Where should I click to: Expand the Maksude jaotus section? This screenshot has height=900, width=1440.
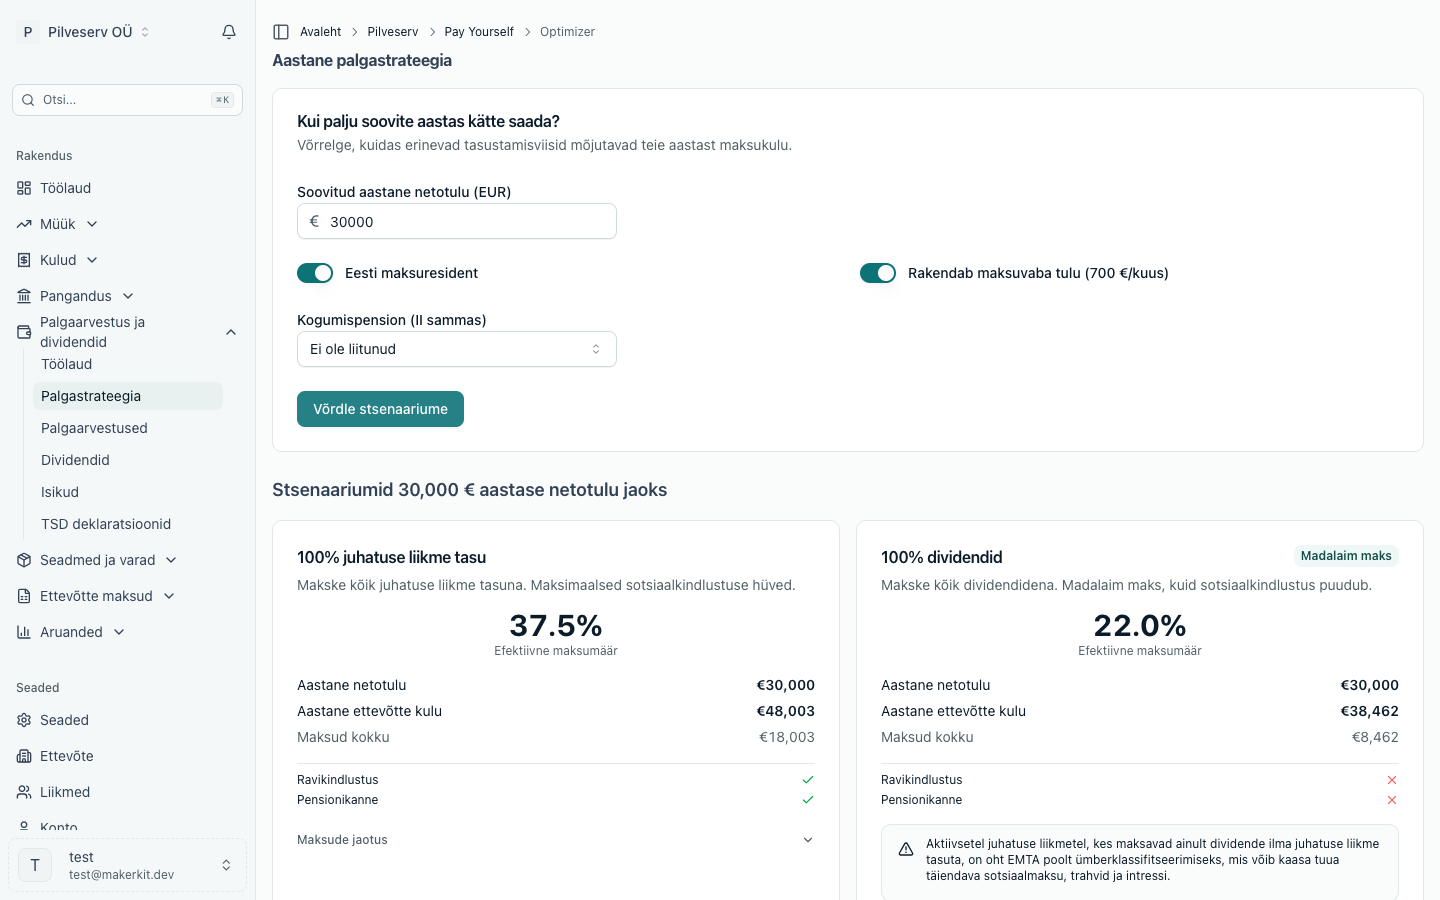(556, 840)
